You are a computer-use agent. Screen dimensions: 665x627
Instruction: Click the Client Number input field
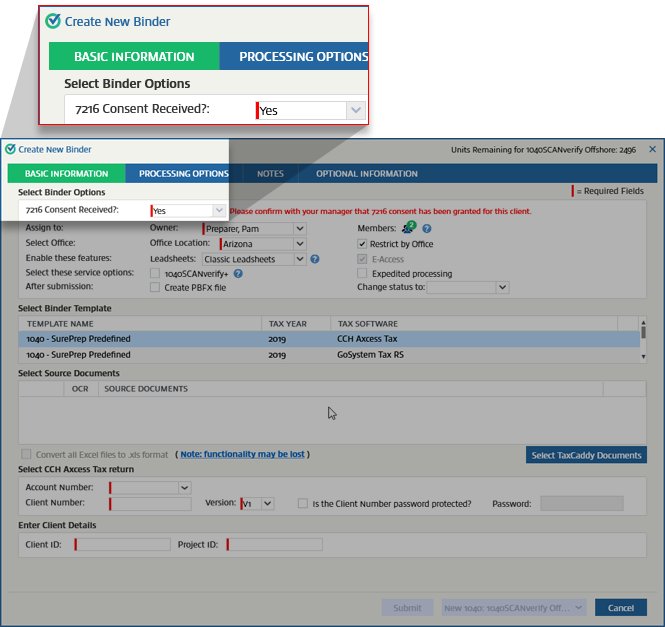(x=150, y=504)
